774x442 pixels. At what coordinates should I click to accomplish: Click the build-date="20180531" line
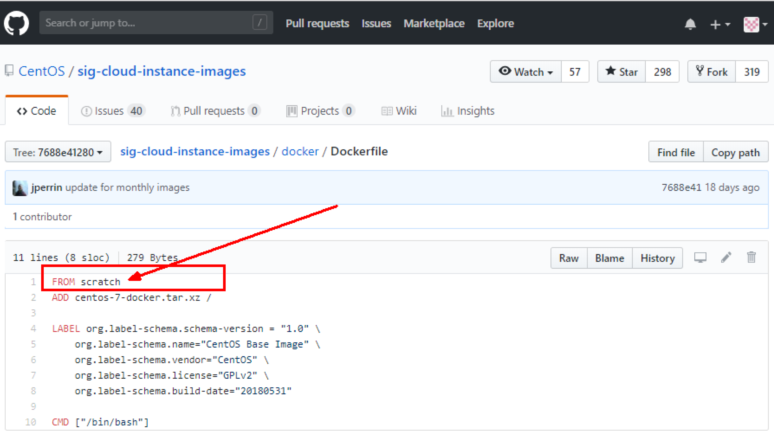click(x=183, y=391)
